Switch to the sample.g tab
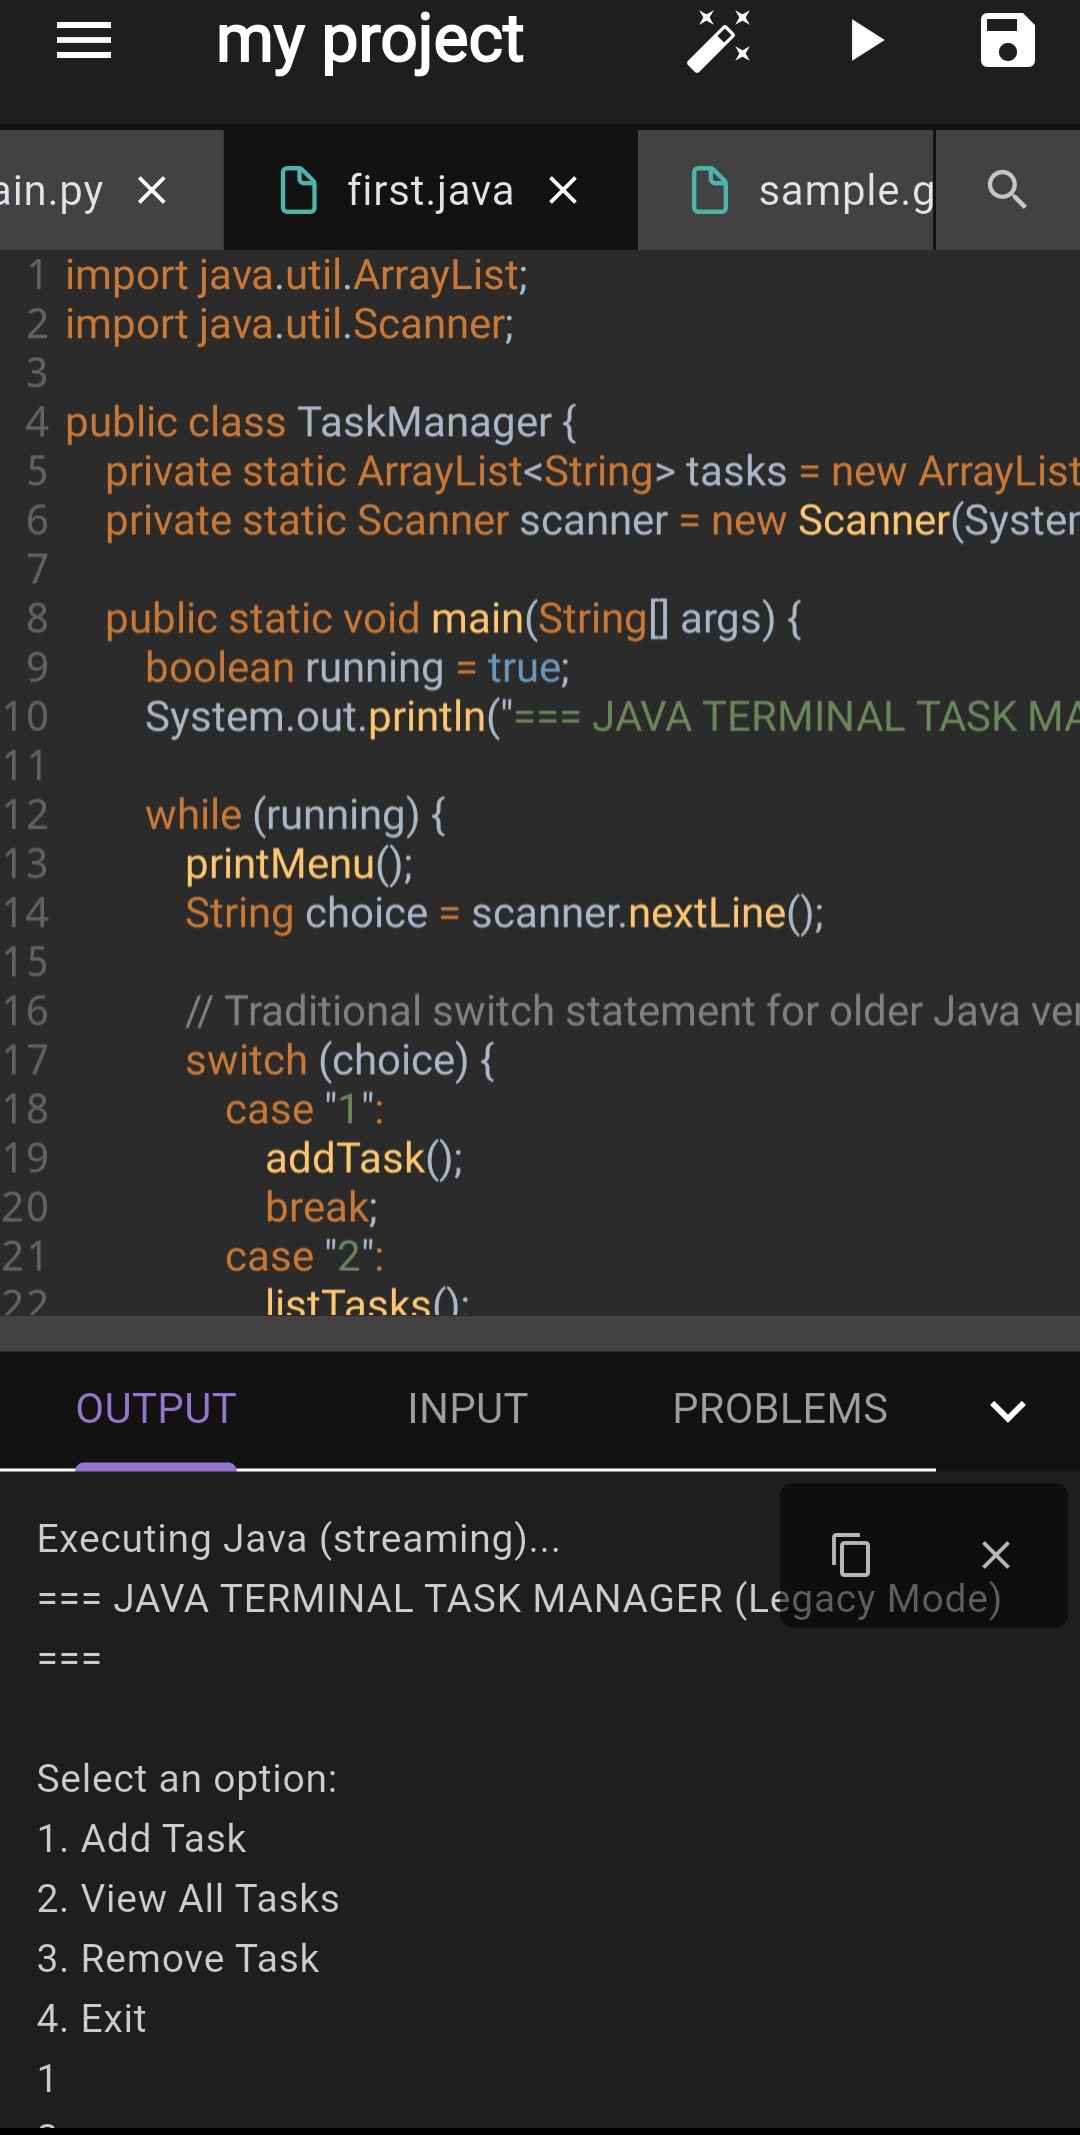Image resolution: width=1080 pixels, height=2135 pixels. point(786,190)
